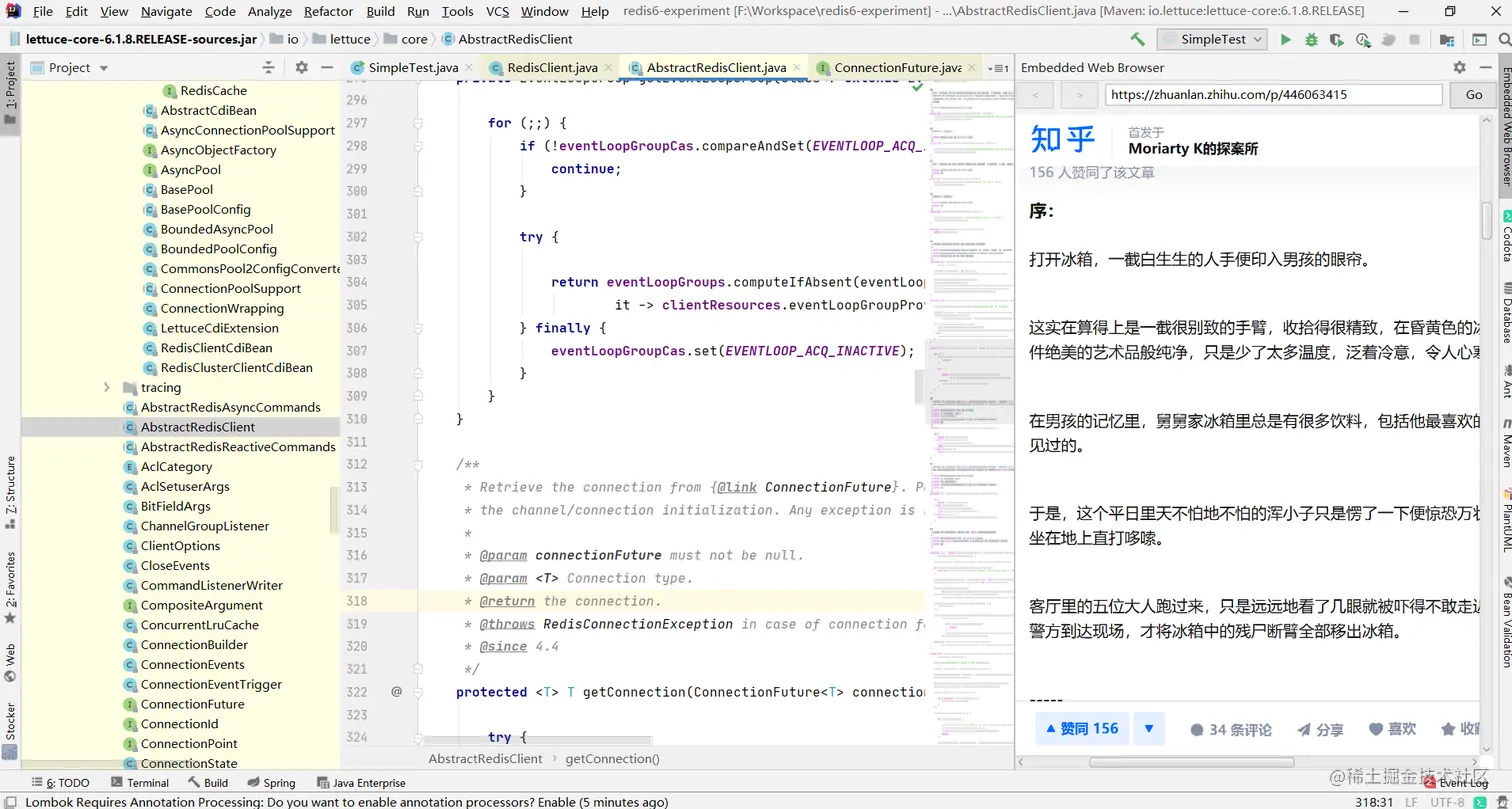Debug SimpleTest with the bug icon
1512x809 pixels.
pos(1312,39)
